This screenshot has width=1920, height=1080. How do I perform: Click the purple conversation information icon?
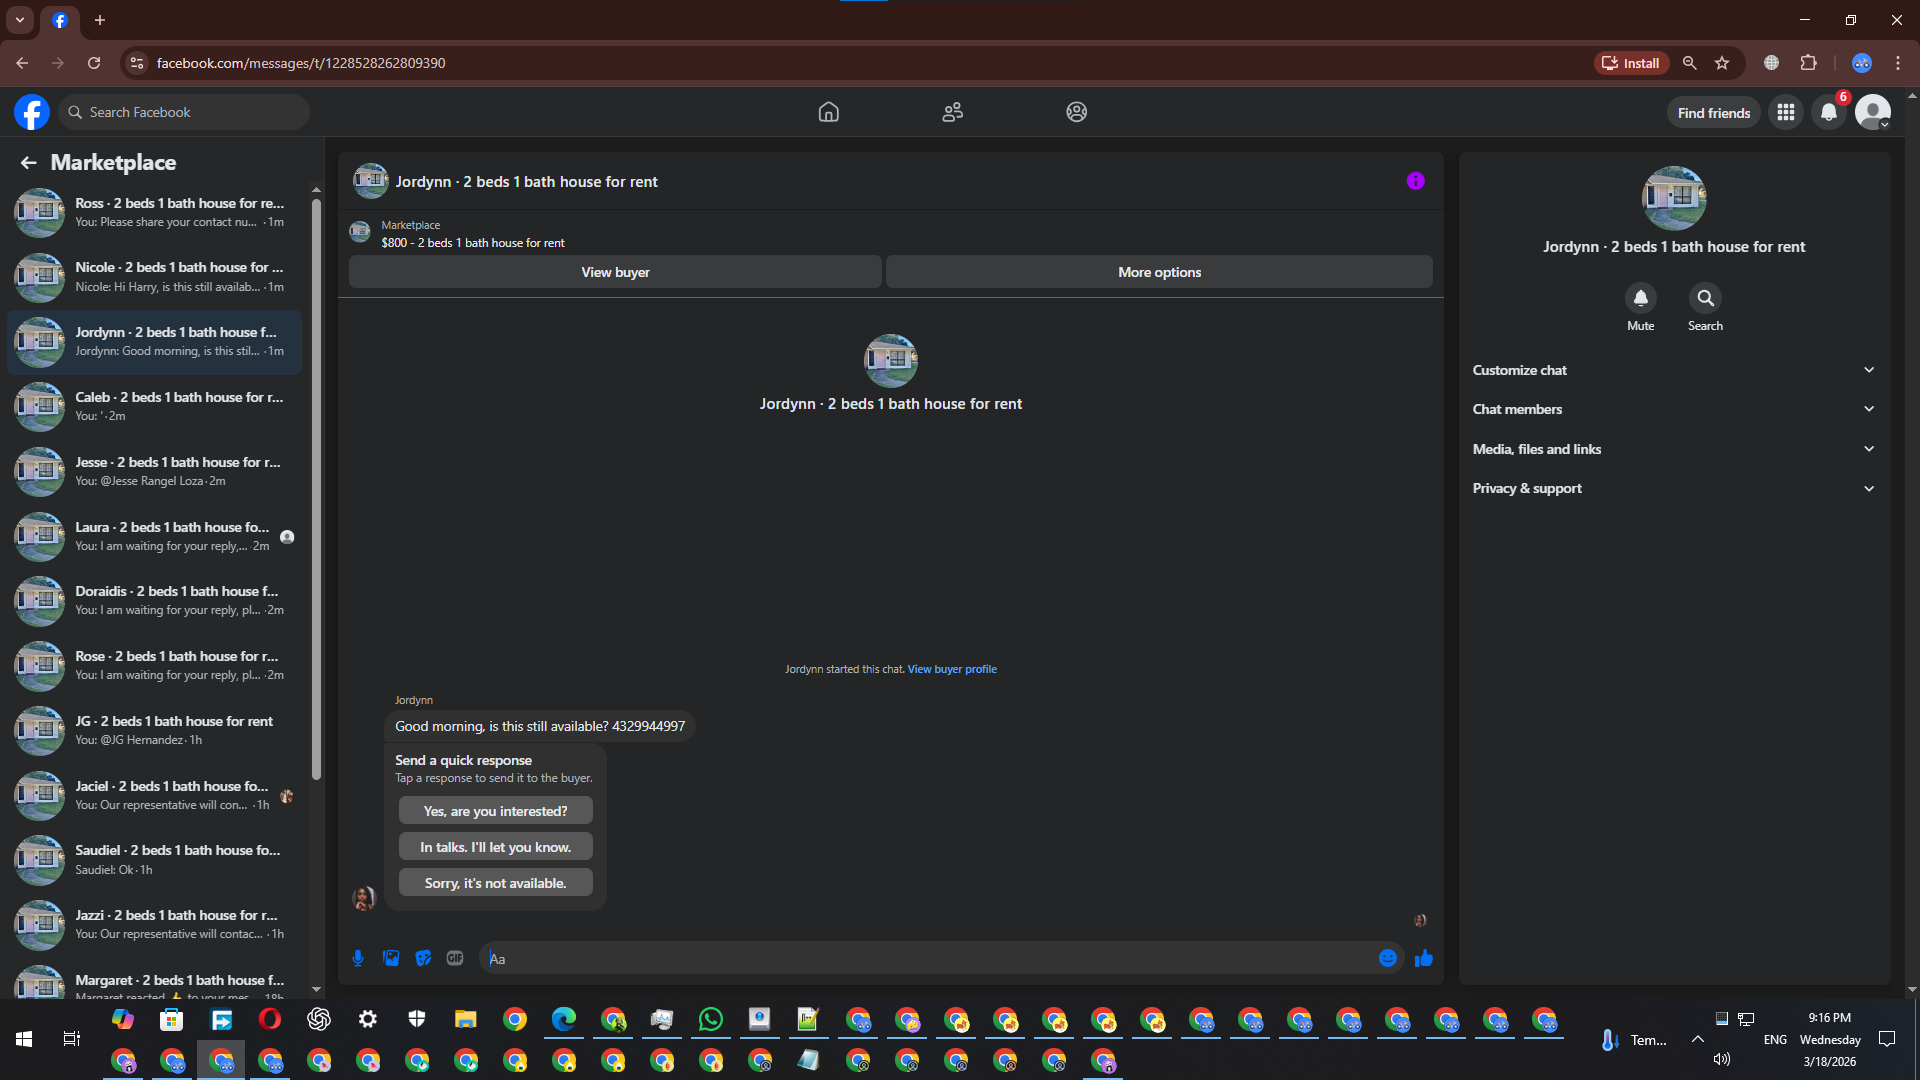coord(1415,181)
